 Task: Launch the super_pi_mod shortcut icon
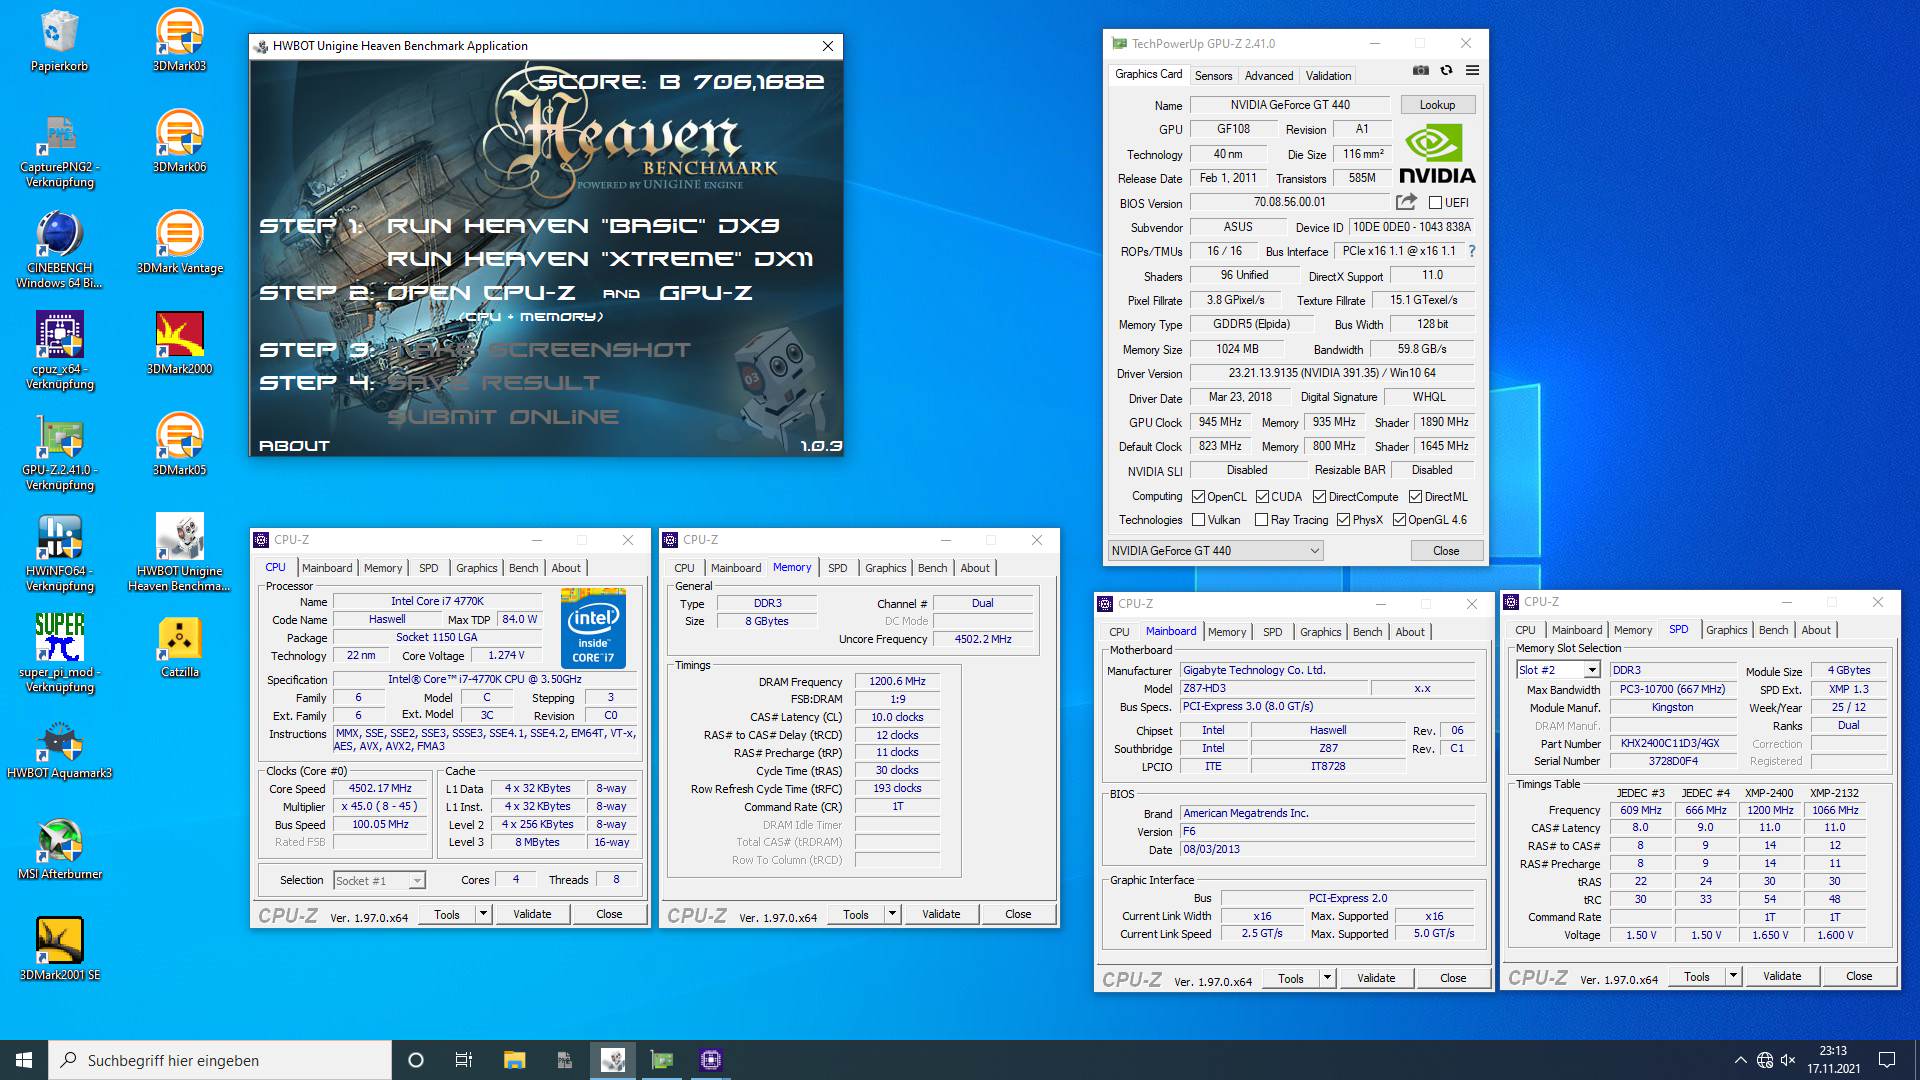point(59,654)
